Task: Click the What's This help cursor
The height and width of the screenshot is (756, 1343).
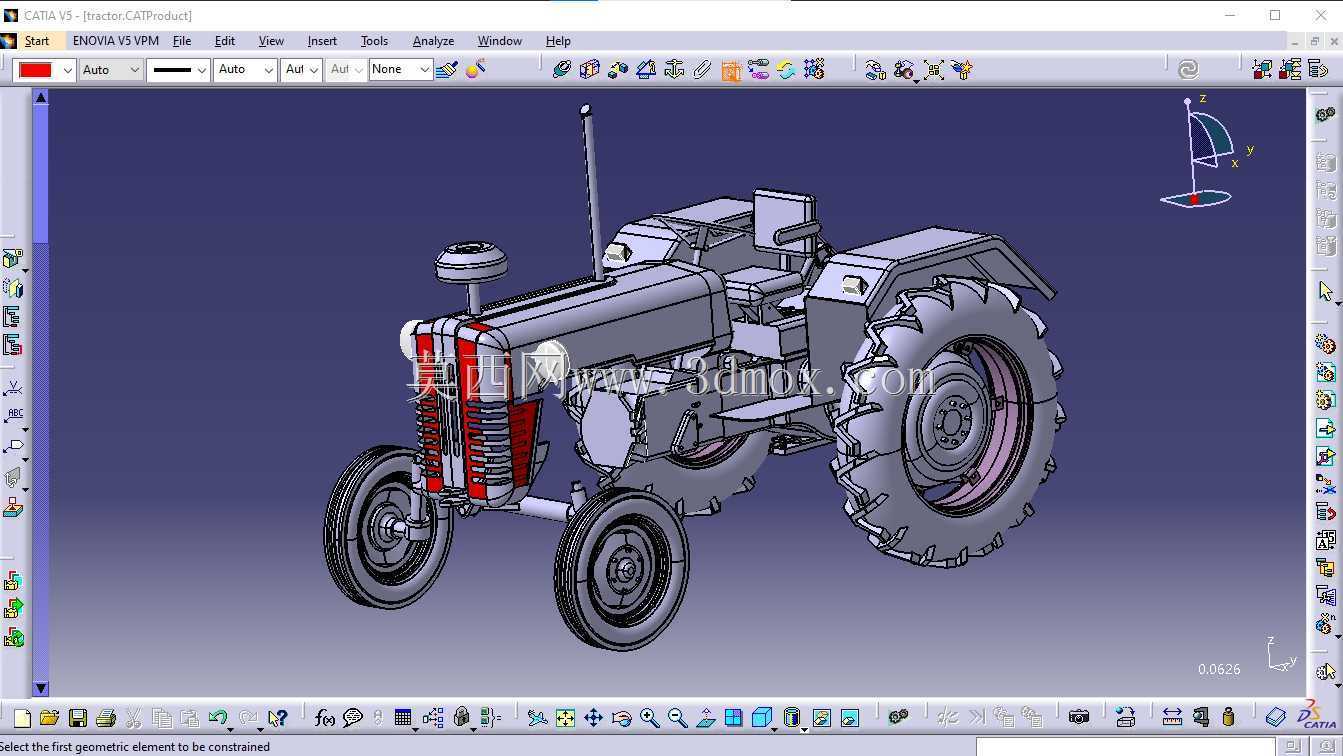Action: tap(278, 717)
